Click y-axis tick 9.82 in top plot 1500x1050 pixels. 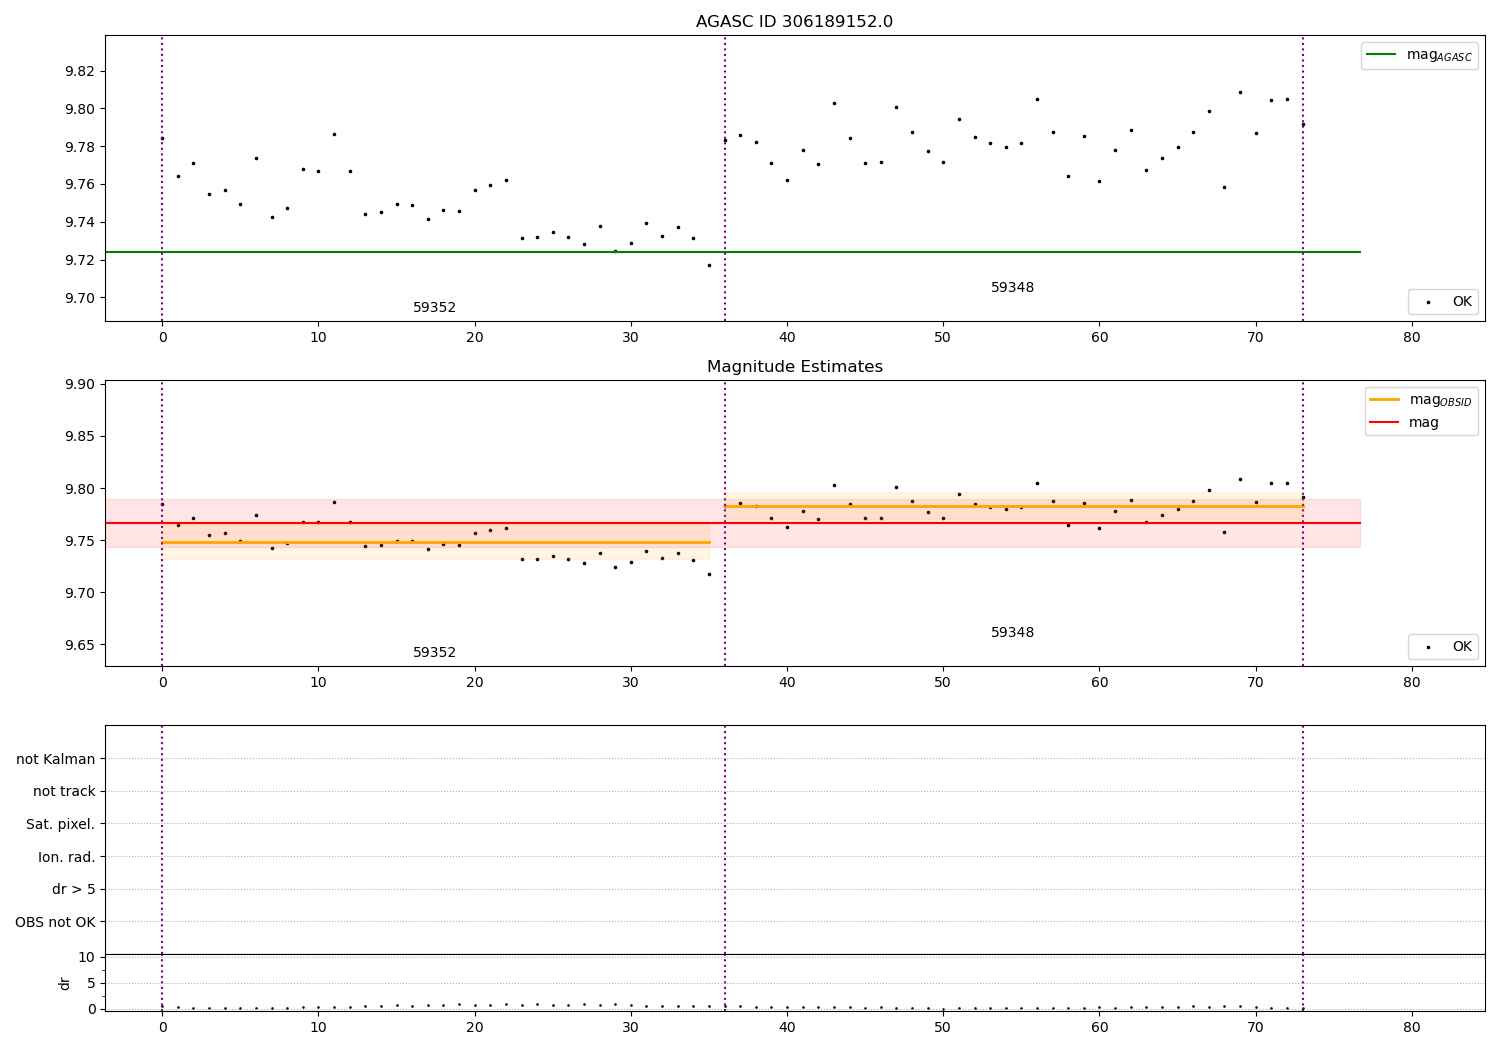(x=80, y=71)
